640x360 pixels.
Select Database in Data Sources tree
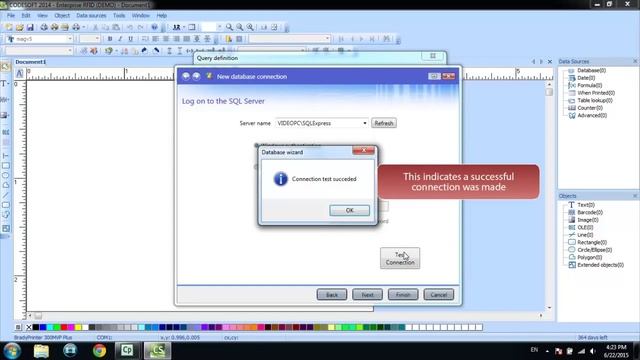click(x=591, y=71)
